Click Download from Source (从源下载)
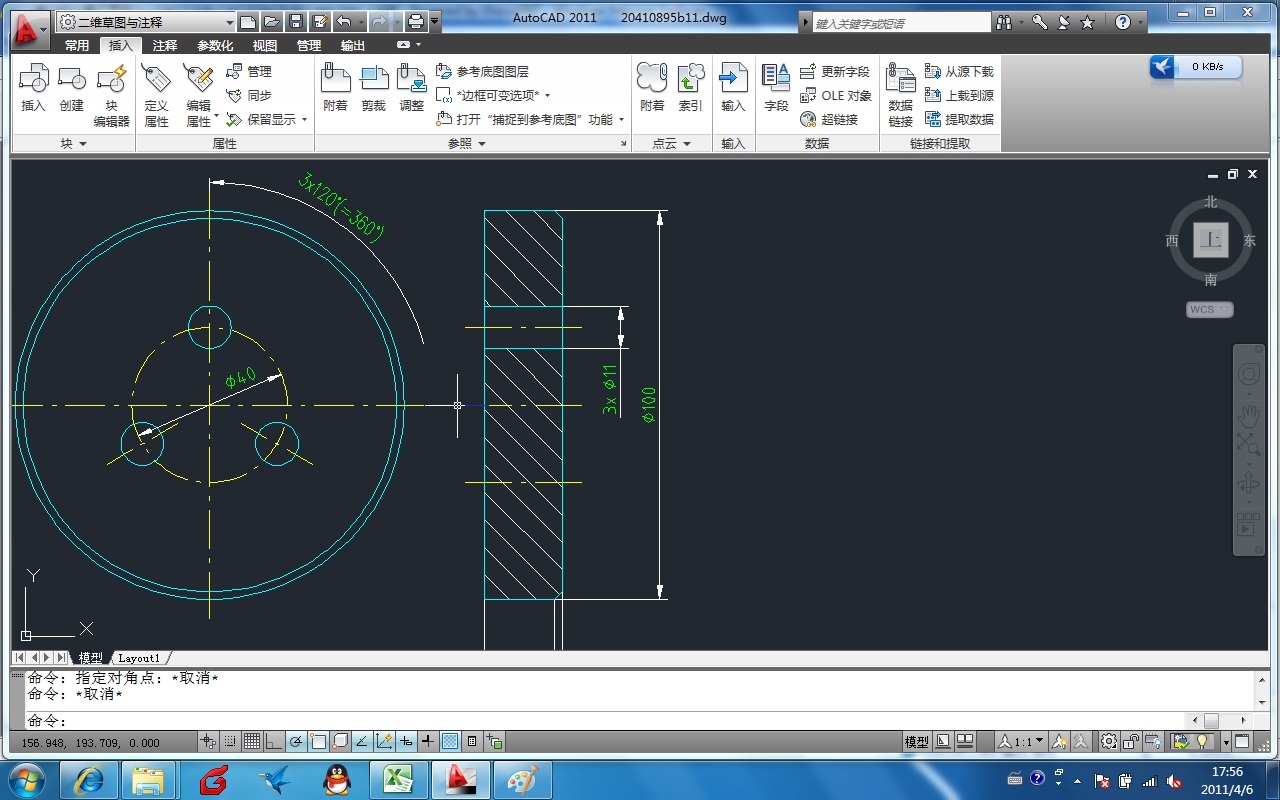The width and height of the screenshot is (1280, 800). click(x=960, y=71)
